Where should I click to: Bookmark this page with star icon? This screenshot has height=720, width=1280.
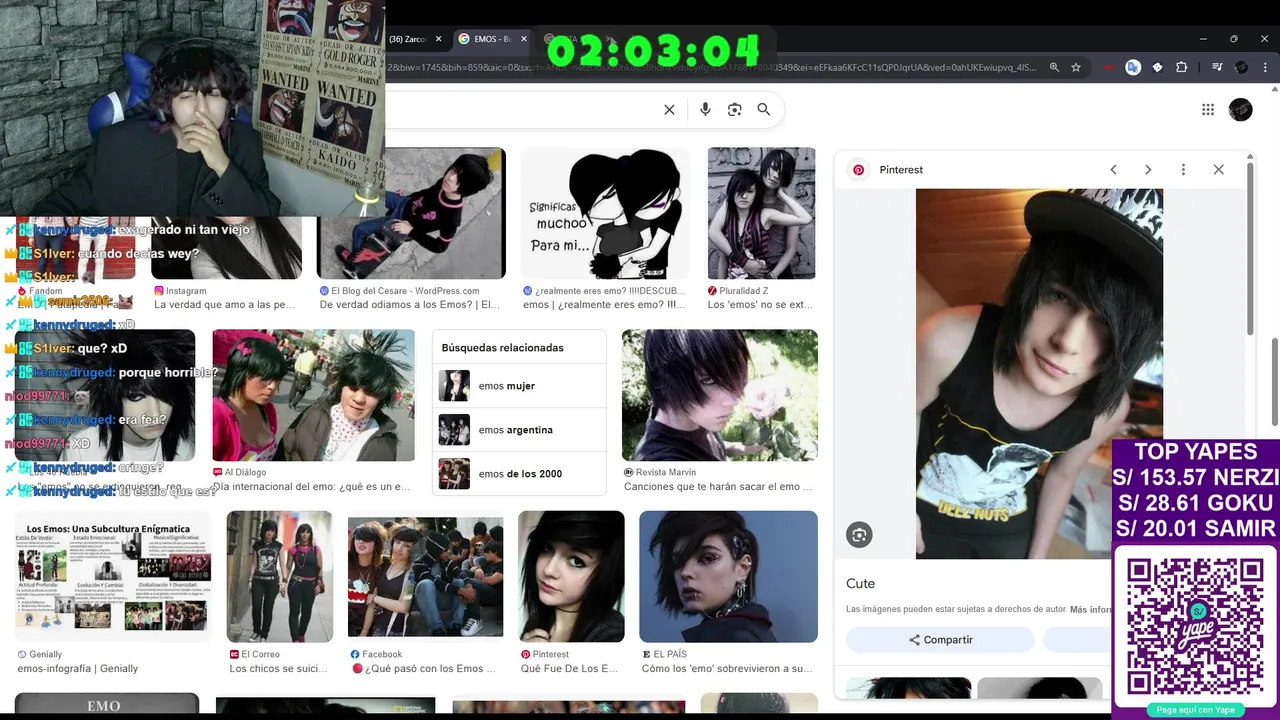(1076, 67)
